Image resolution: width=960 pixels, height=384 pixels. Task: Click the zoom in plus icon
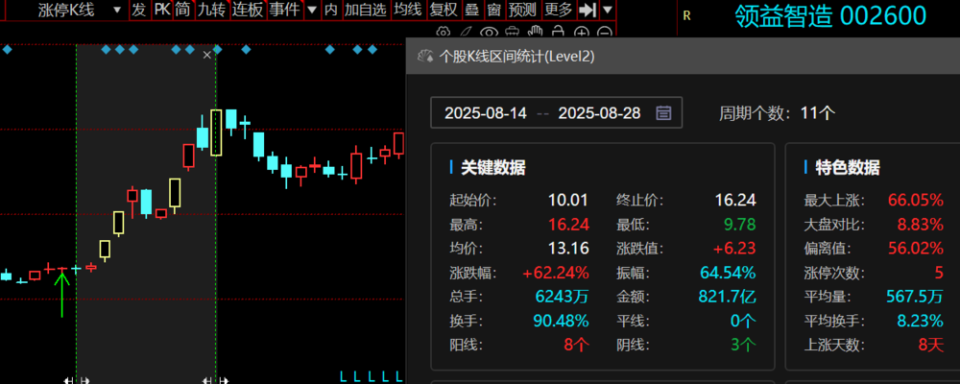click(x=582, y=32)
